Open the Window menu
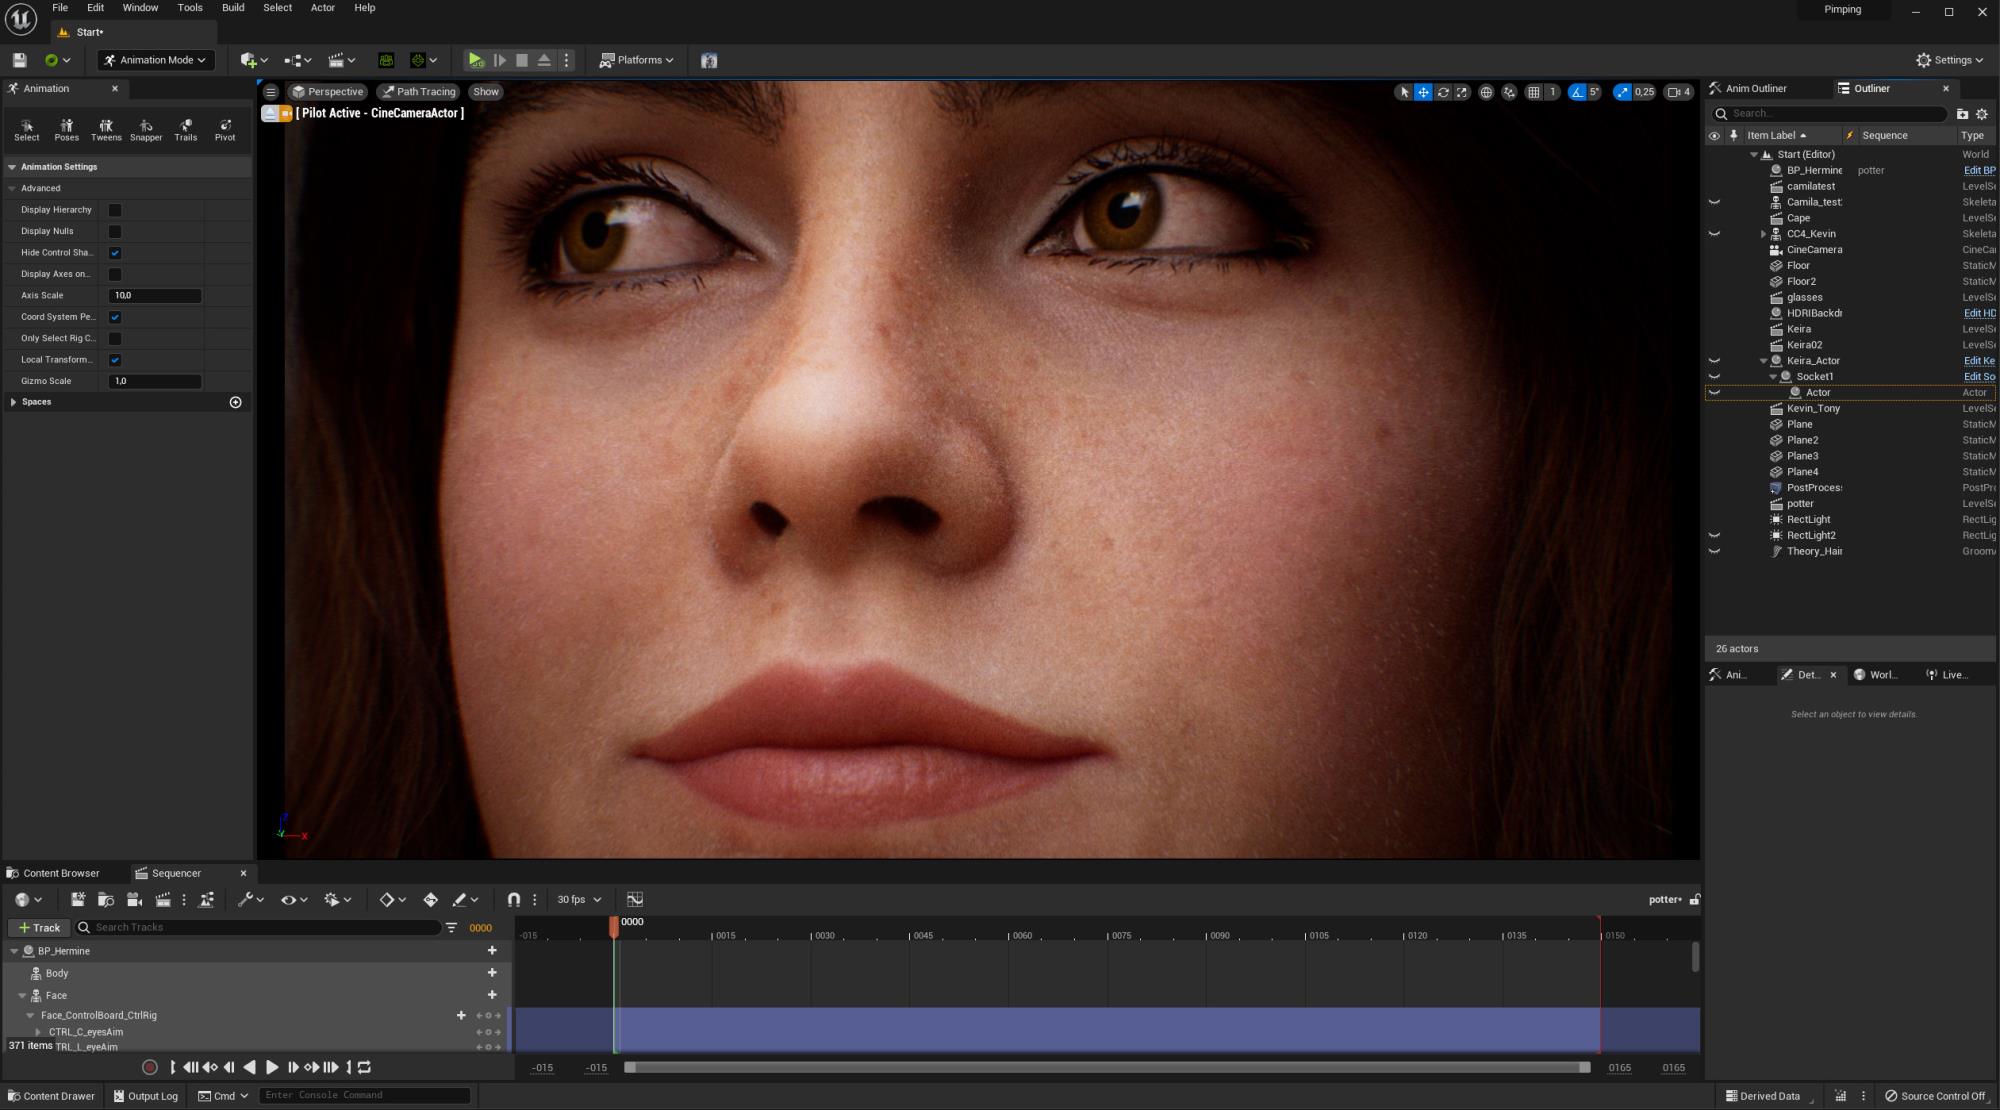This screenshot has height=1110, width=2000. (x=140, y=8)
